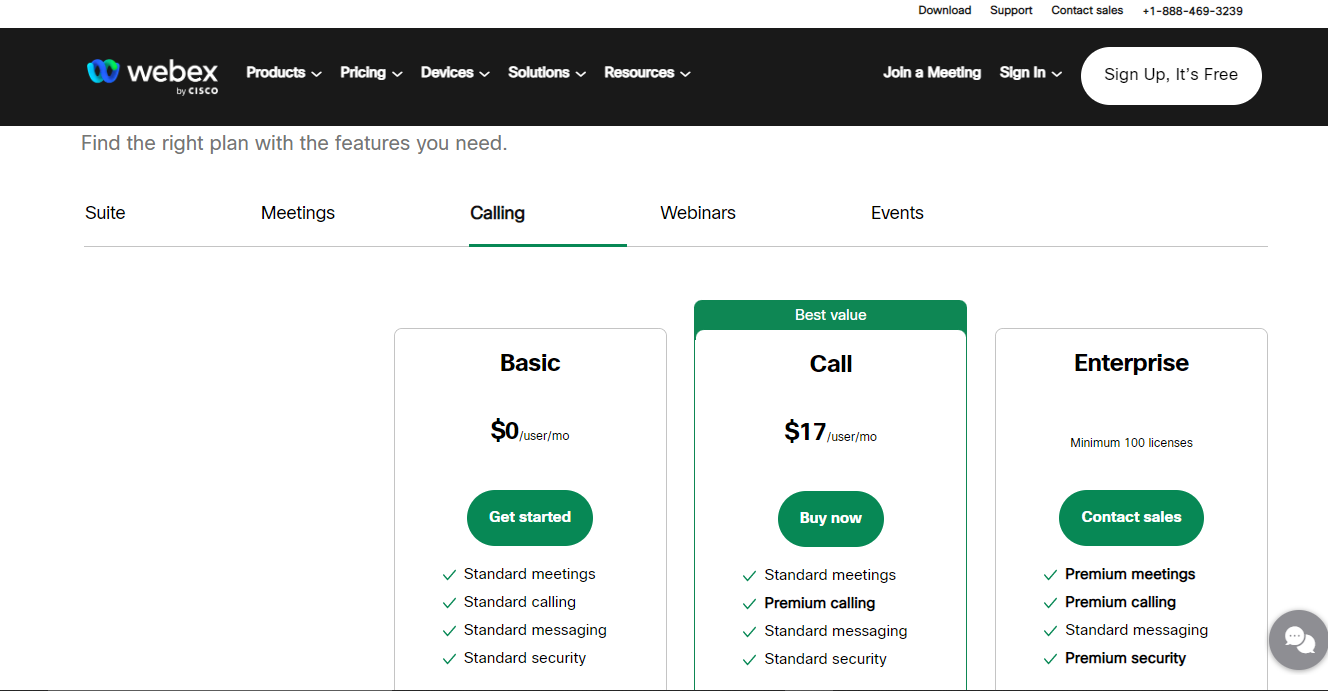Expand the Devices dropdown menu

point(455,73)
